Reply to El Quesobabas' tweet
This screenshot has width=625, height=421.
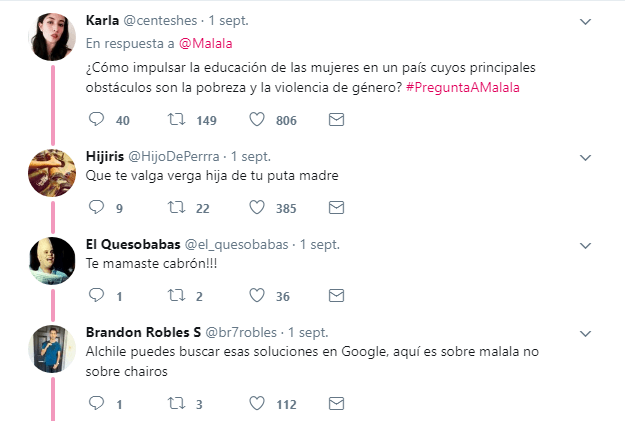[x=97, y=296]
